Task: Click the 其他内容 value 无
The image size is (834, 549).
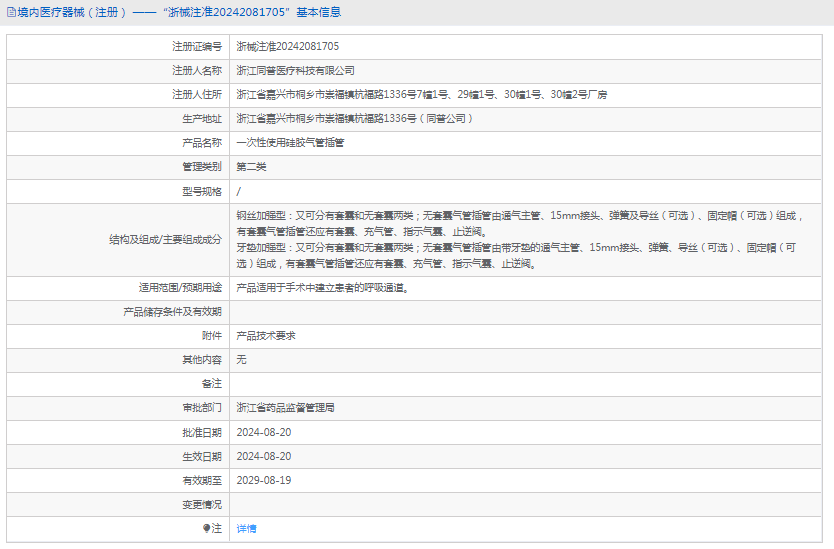Action: click(241, 359)
